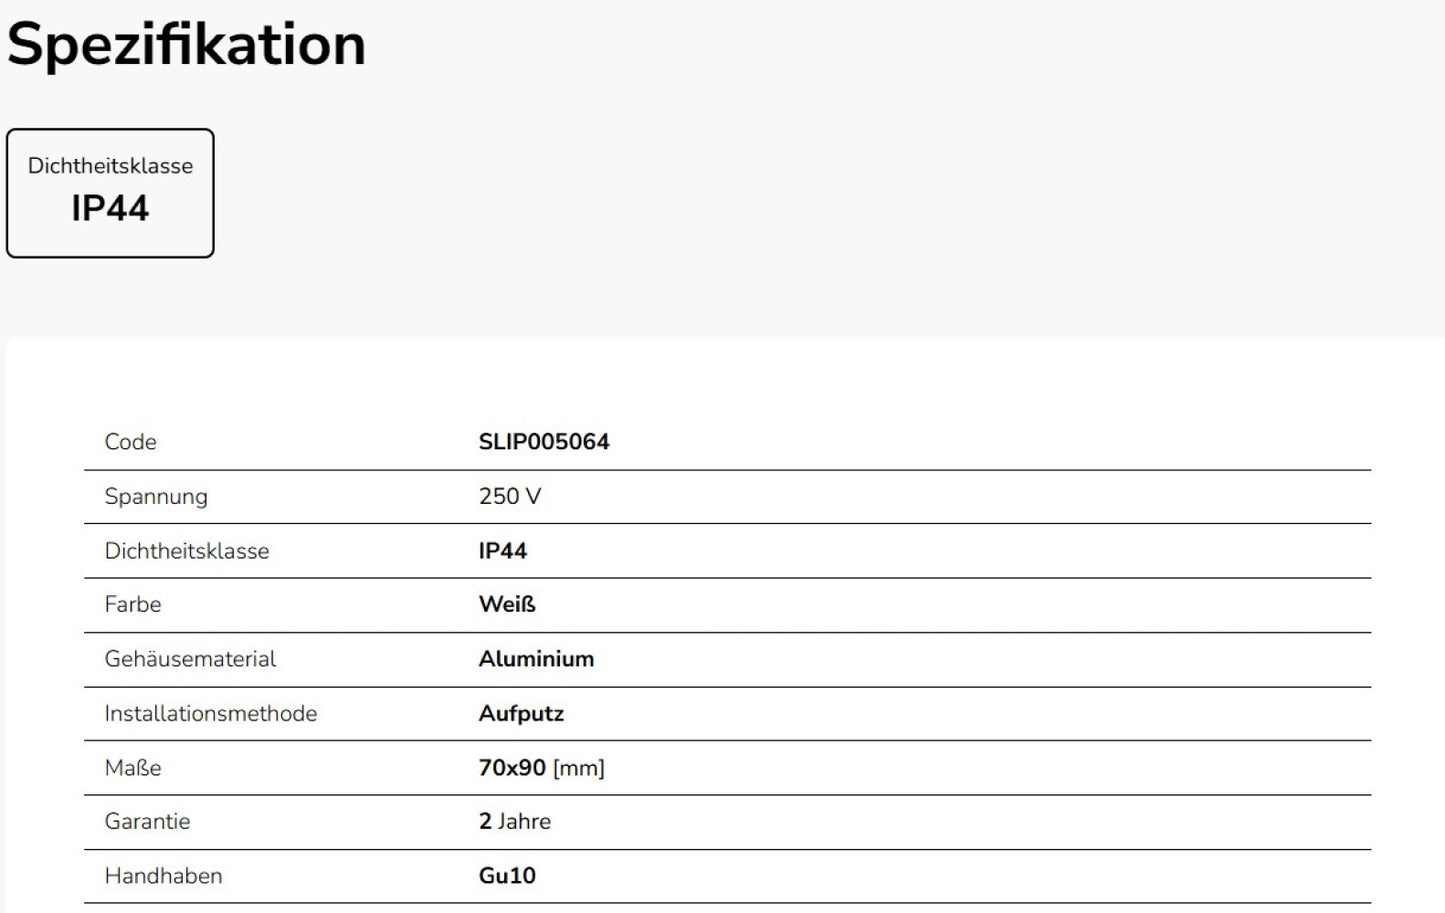The image size is (1445, 913).
Task: Click the IP44 Dichtheitsklasse badge box
Action: click(110, 192)
